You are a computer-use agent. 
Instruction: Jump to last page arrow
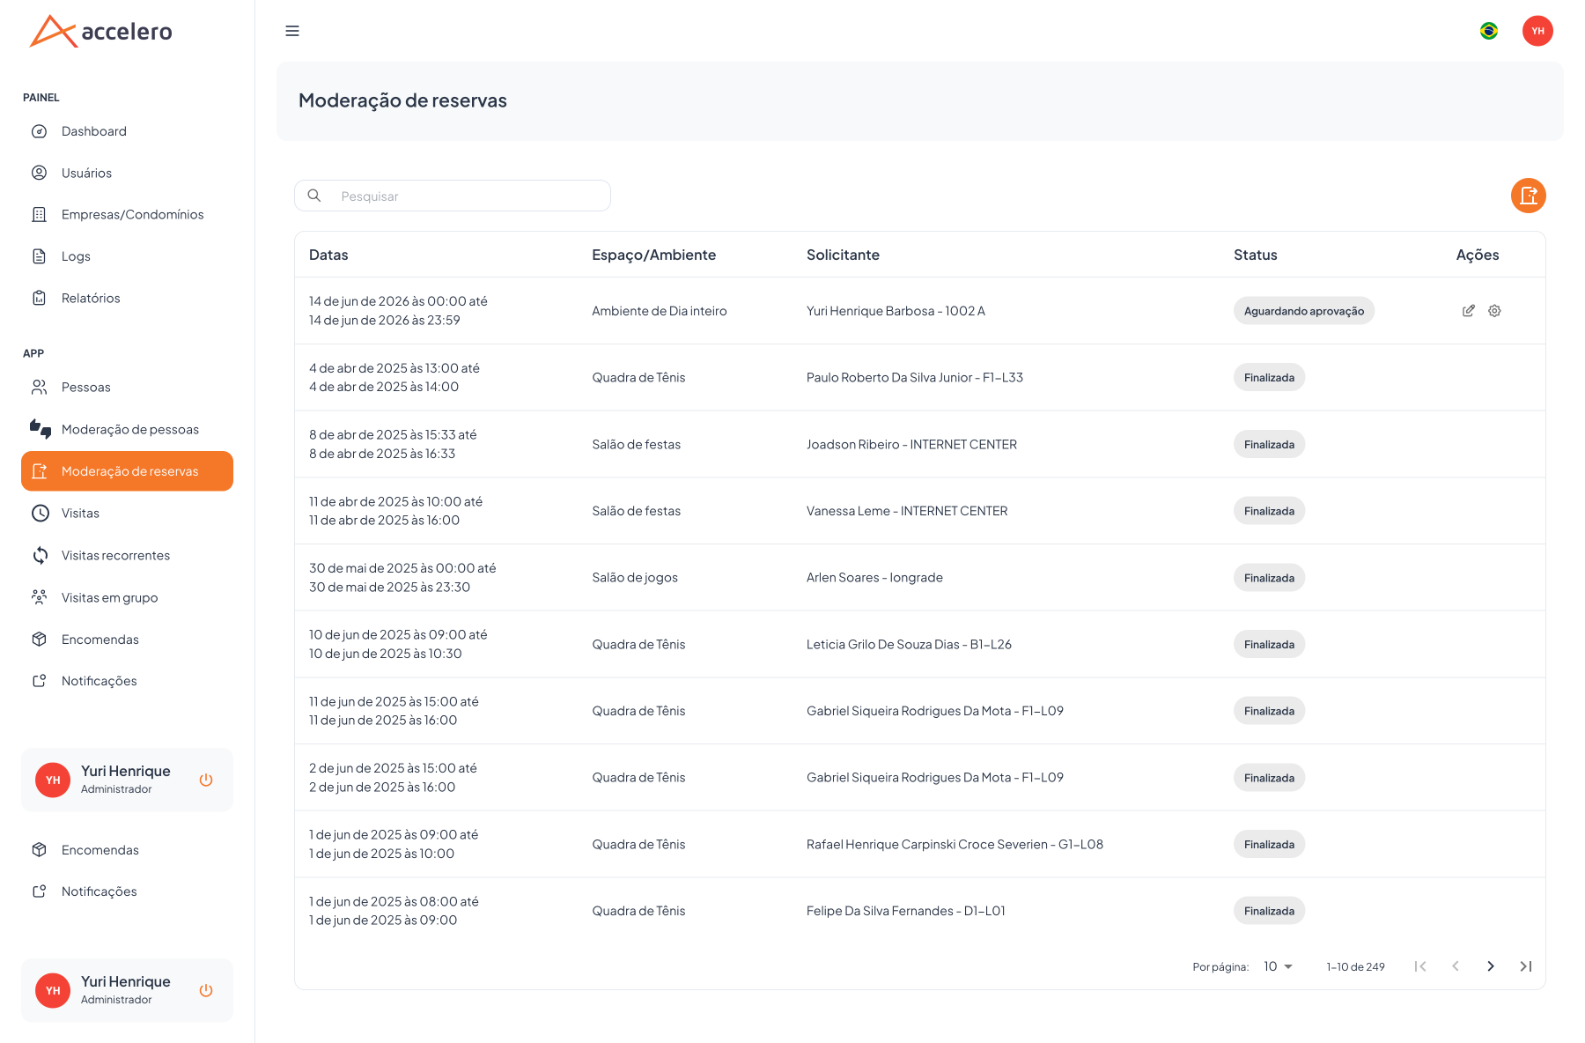[x=1525, y=966]
